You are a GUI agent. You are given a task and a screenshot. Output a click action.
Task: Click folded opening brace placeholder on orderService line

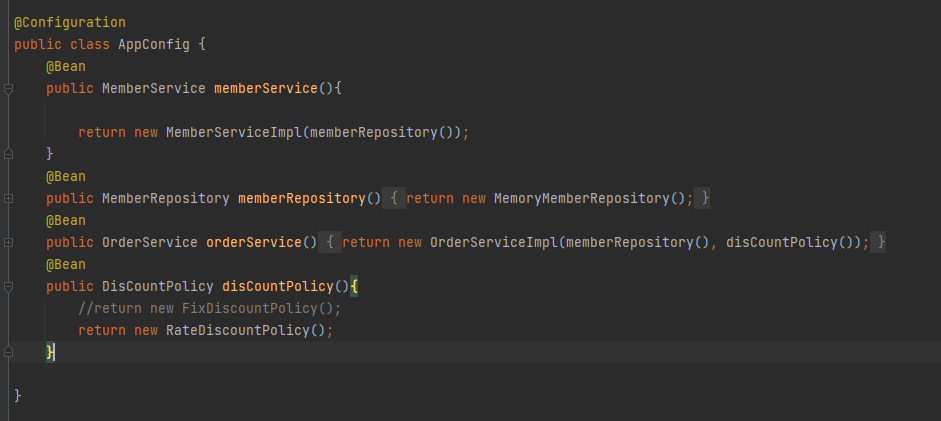[330, 243]
